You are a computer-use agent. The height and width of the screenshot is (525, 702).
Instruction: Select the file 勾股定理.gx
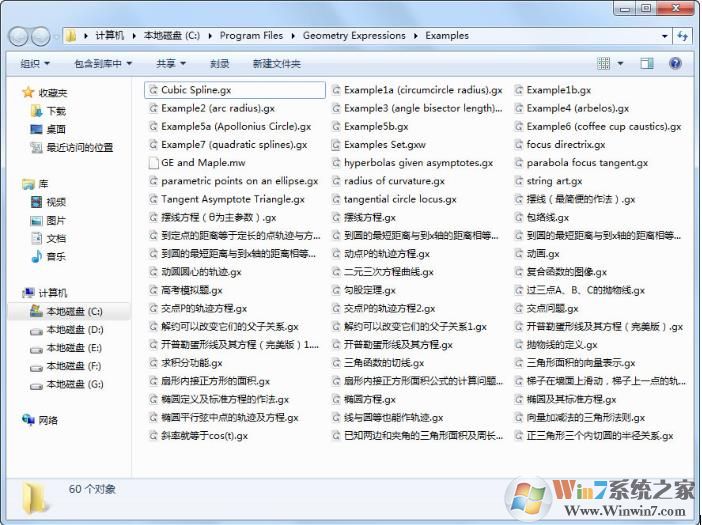point(369,290)
